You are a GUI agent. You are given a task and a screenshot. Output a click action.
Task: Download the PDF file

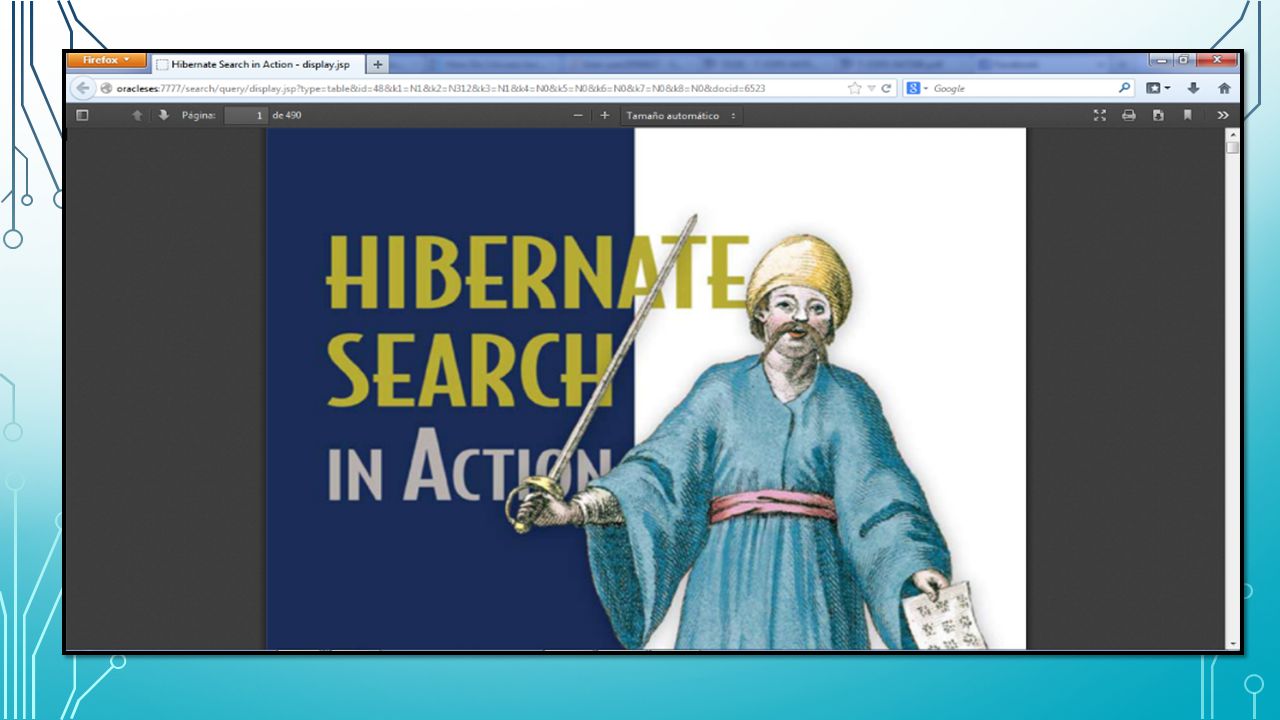point(1158,116)
